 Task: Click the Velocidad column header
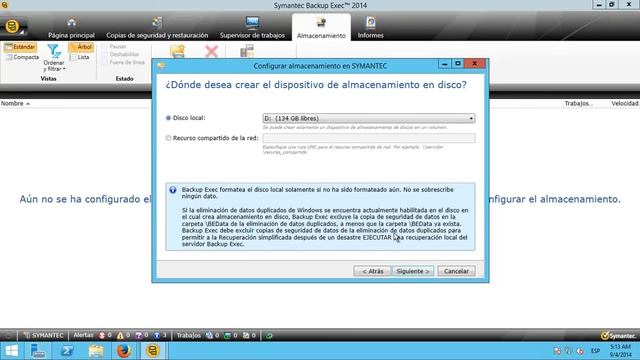coord(625,104)
